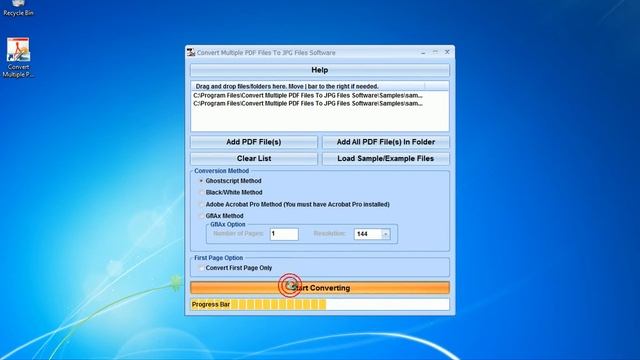Image resolution: width=640 pixels, height=360 pixels.
Task: Expand the Resolution dropdown arrow
Action: pos(385,234)
